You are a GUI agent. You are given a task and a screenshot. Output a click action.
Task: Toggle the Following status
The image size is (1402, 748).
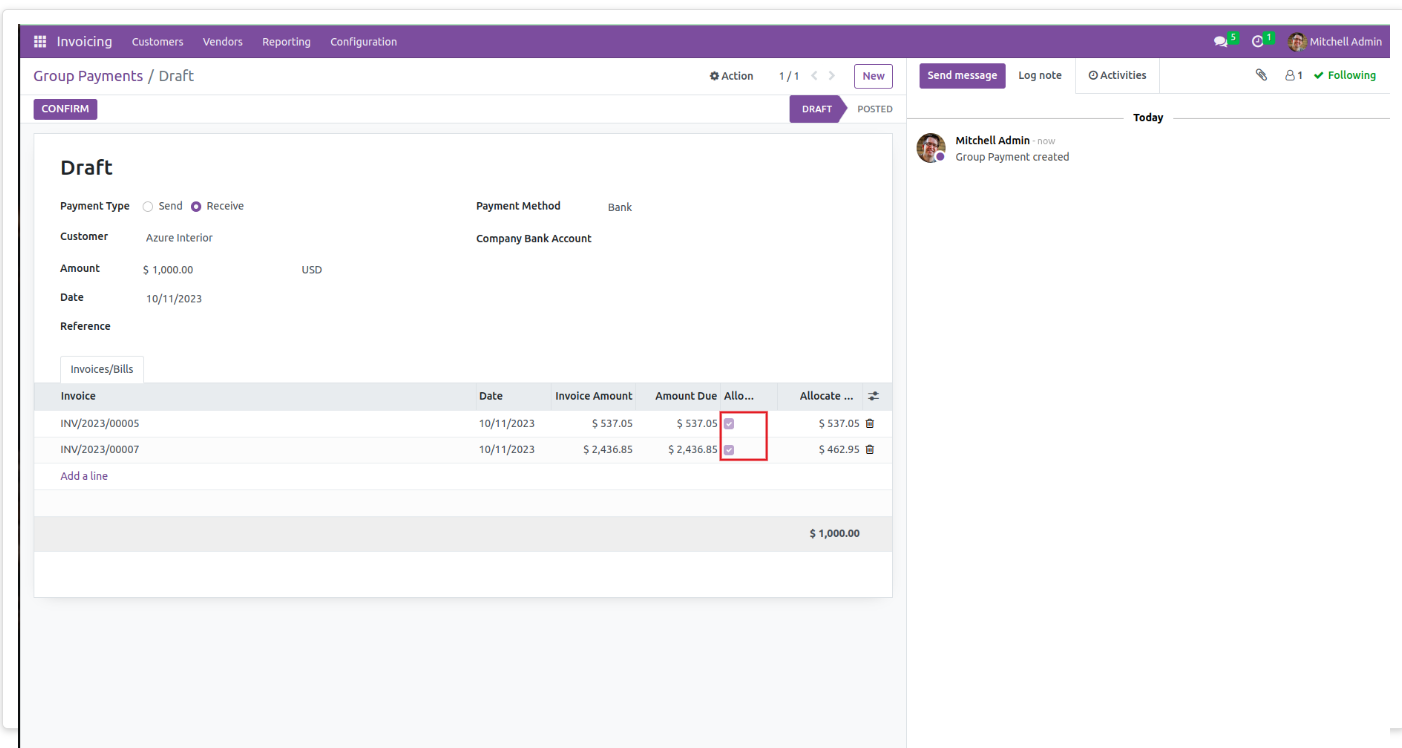(x=1345, y=75)
